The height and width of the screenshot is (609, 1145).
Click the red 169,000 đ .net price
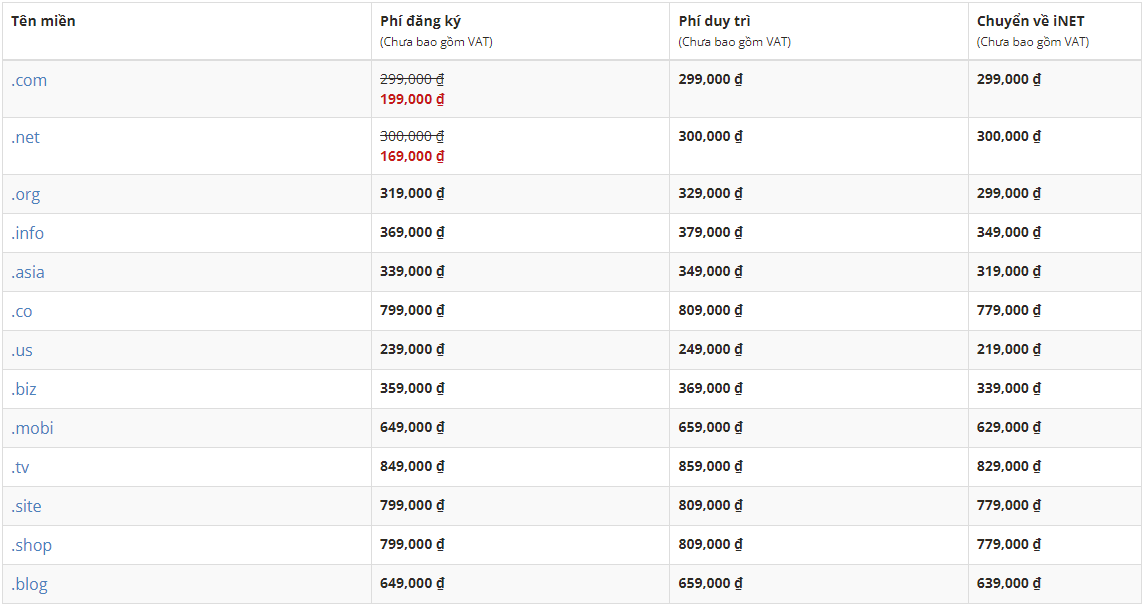tap(412, 156)
